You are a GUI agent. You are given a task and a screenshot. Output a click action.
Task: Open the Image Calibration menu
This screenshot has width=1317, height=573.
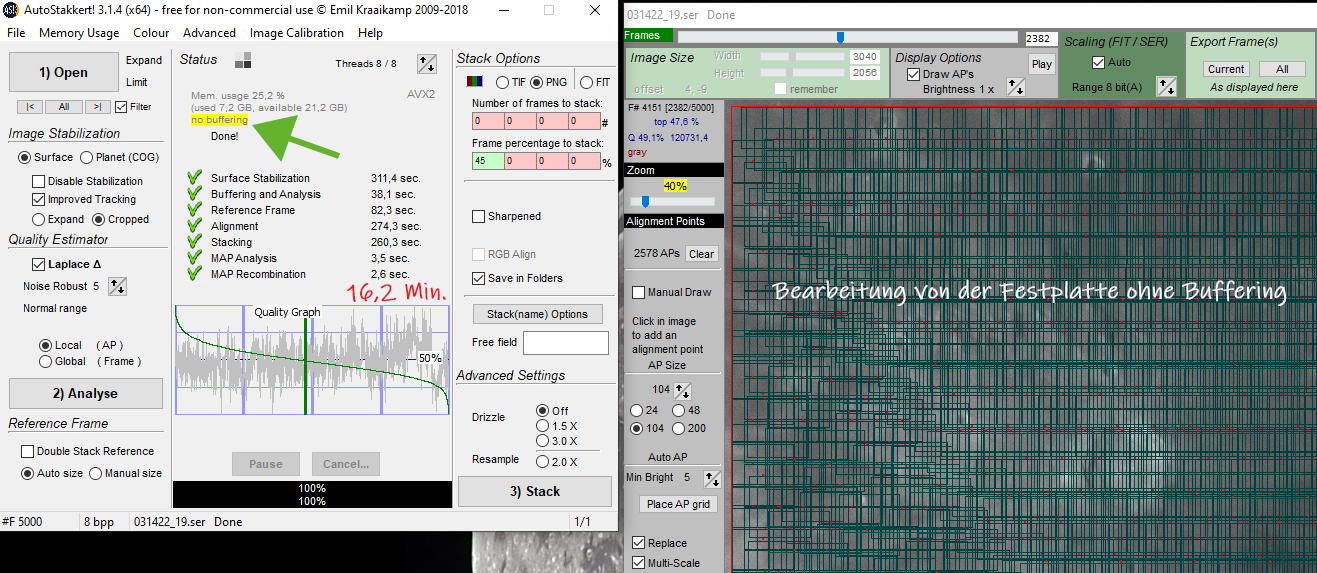[297, 33]
